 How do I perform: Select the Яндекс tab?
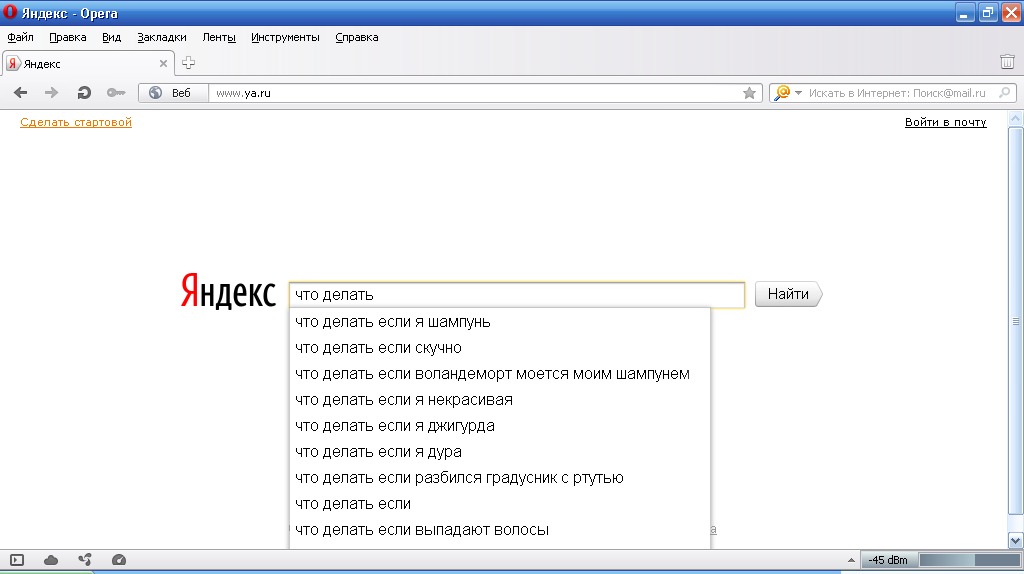[88, 63]
